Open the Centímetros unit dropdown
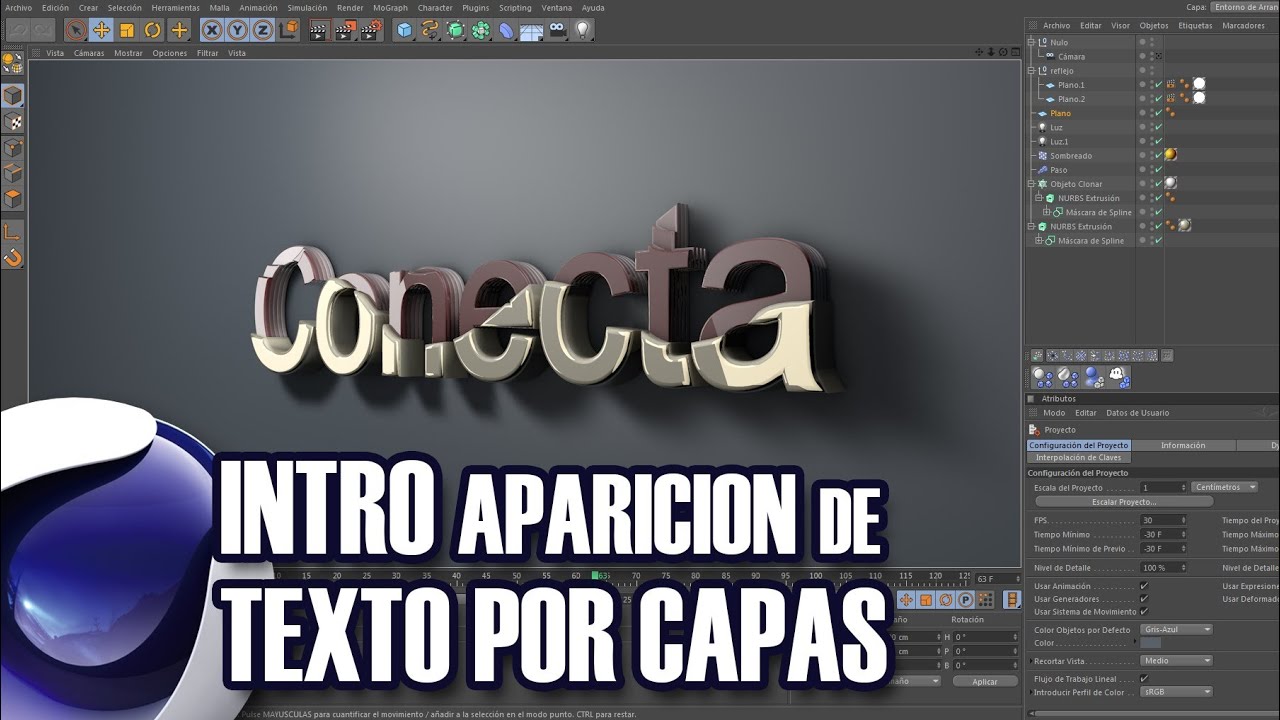Screen dimensions: 1280x720 click(x=1224, y=487)
